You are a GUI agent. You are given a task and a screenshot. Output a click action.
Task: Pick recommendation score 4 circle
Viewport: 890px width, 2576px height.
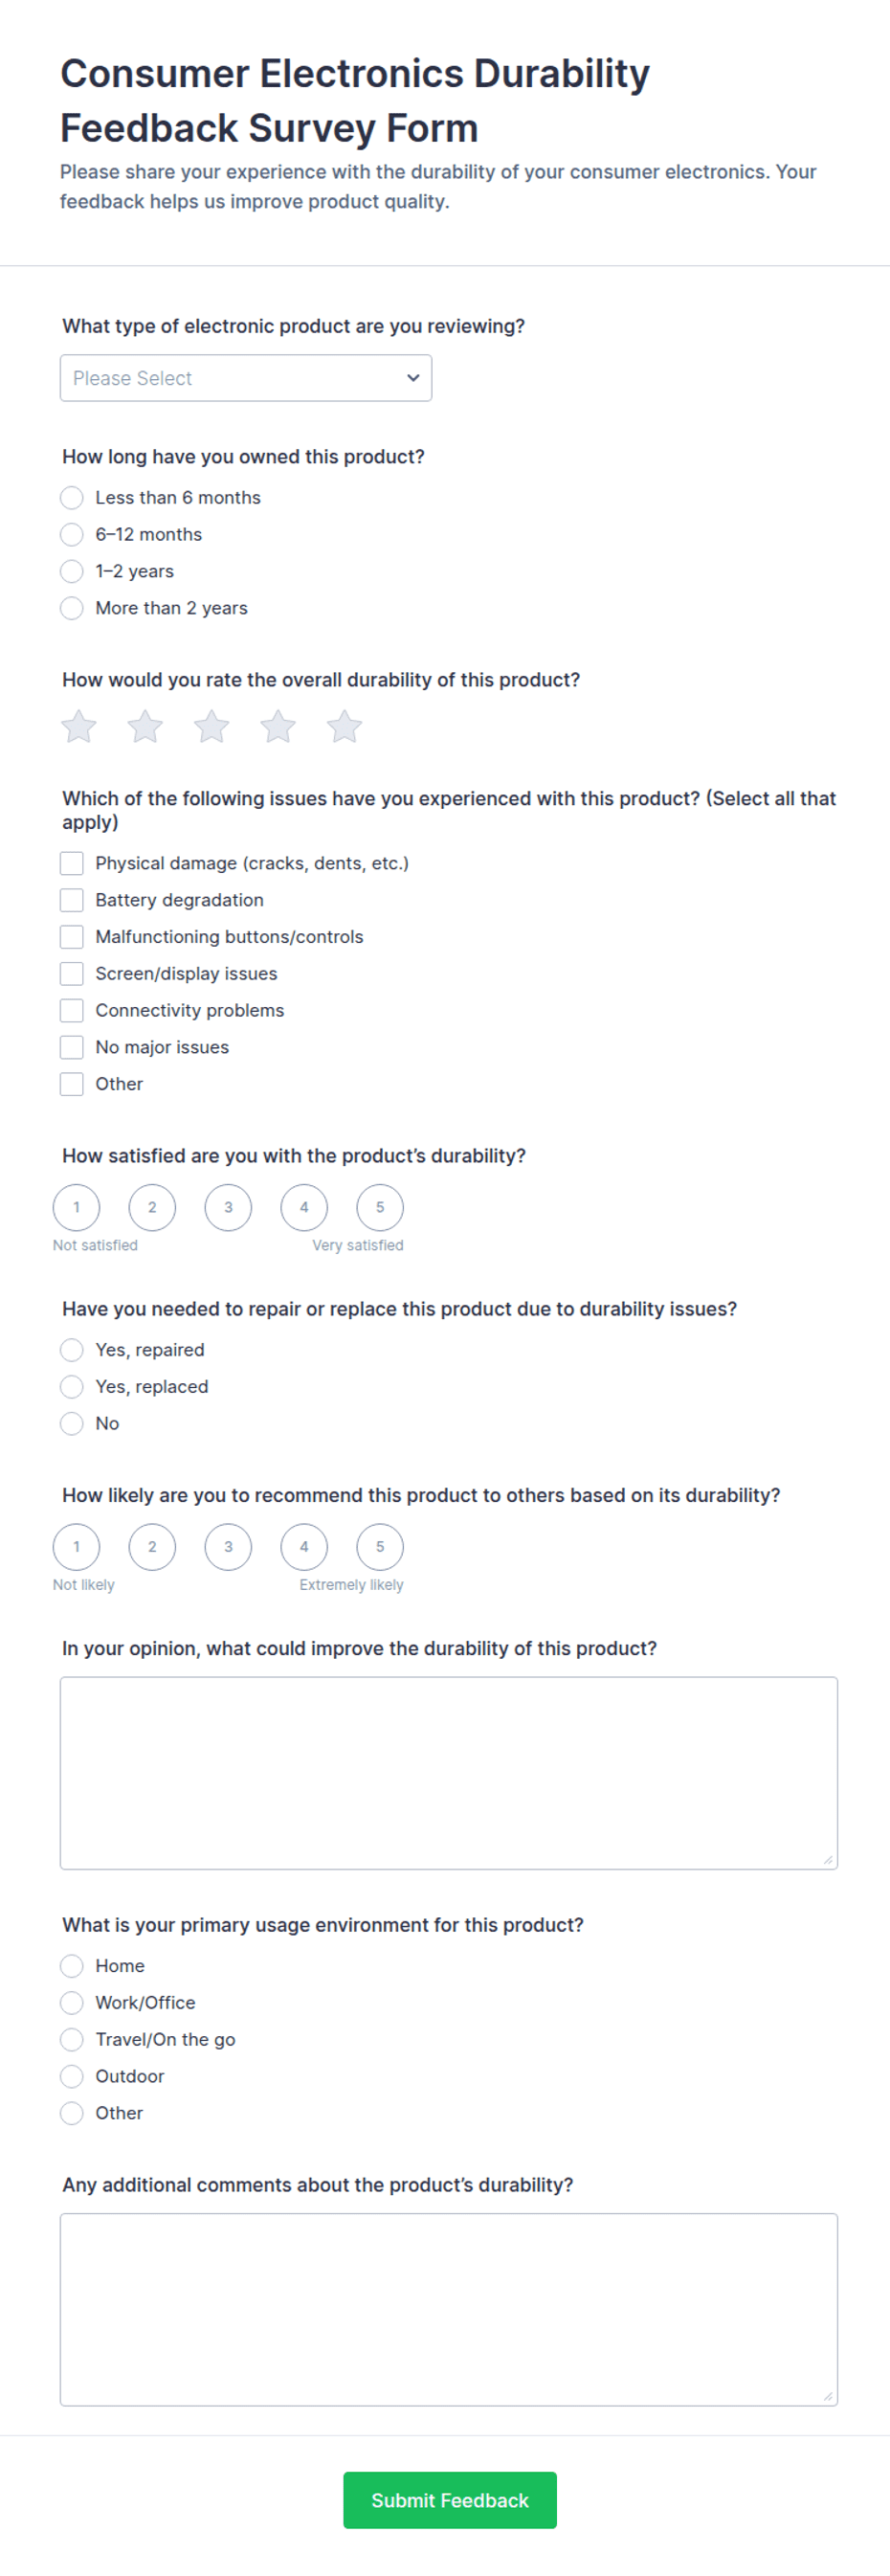304,1547
